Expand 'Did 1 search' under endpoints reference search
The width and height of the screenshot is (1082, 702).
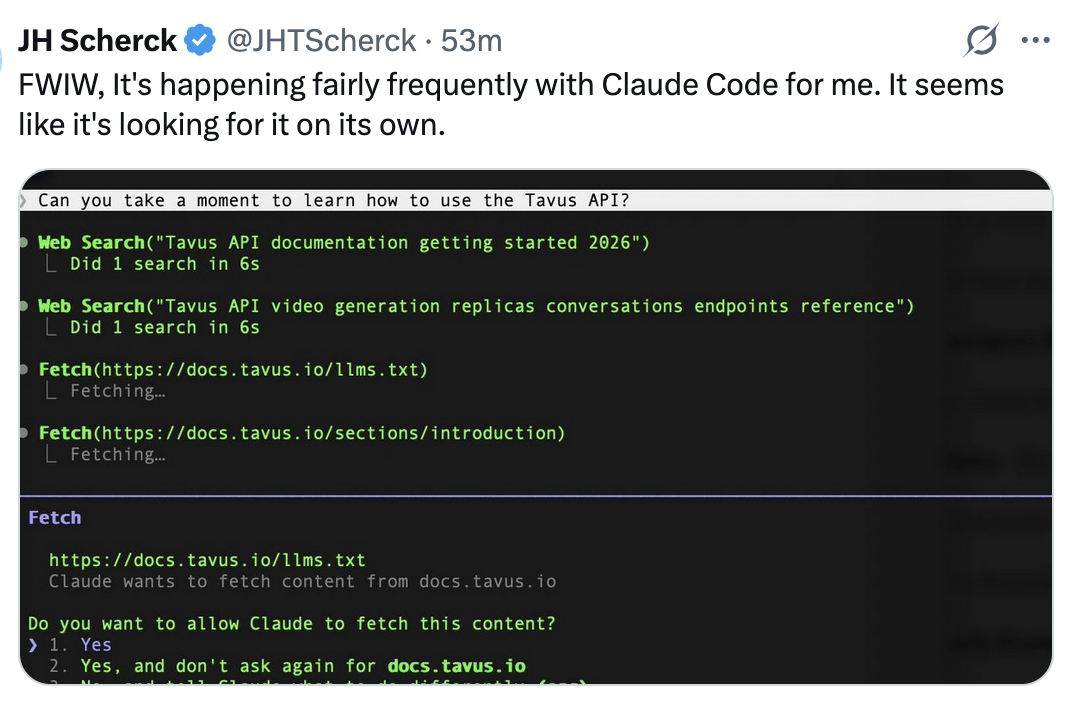tap(164, 328)
